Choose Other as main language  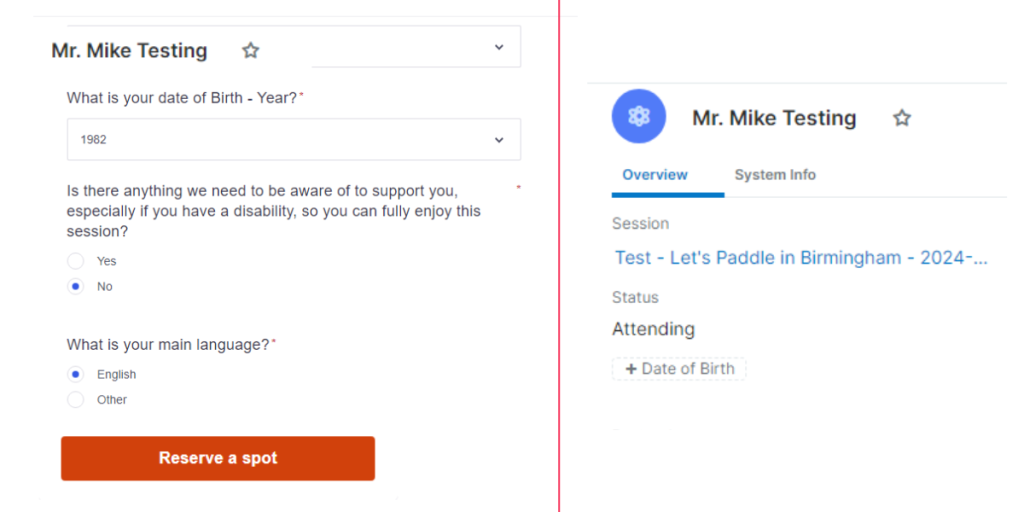coord(76,400)
